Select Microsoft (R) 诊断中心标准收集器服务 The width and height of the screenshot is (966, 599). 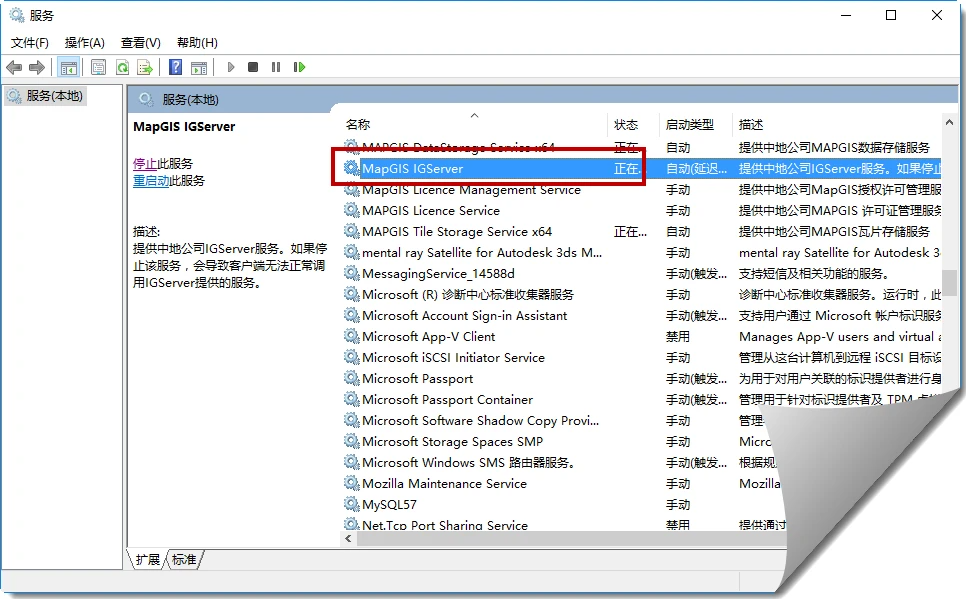click(x=468, y=294)
